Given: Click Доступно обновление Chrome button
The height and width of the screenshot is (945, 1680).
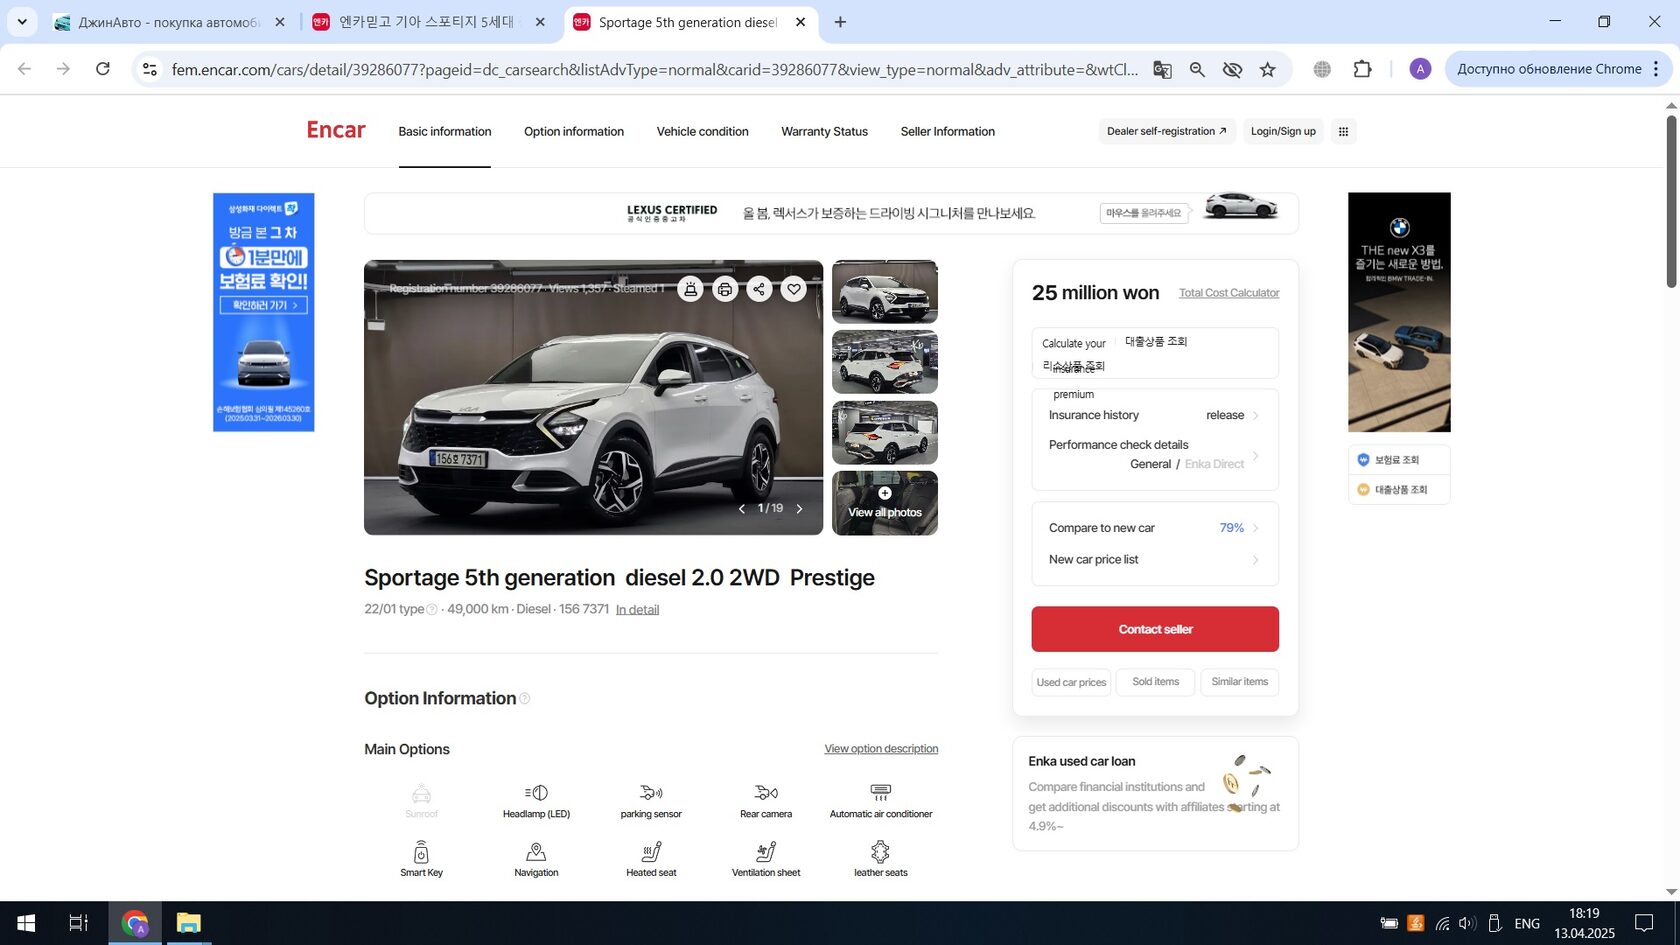Looking at the screenshot, I should [1549, 69].
